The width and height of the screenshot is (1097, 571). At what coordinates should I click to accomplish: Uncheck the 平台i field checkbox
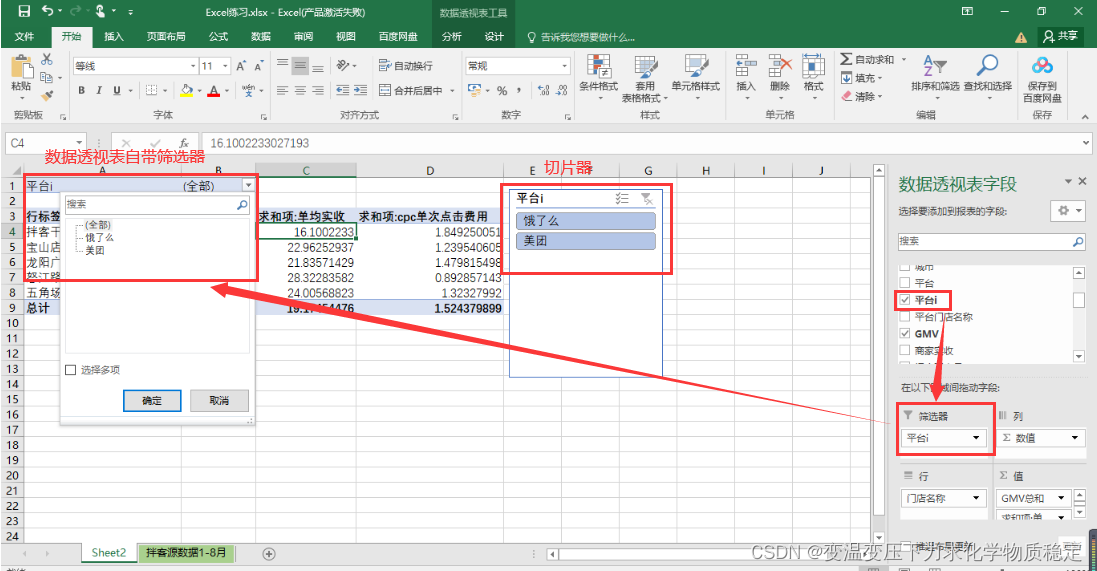click(905, 299)
